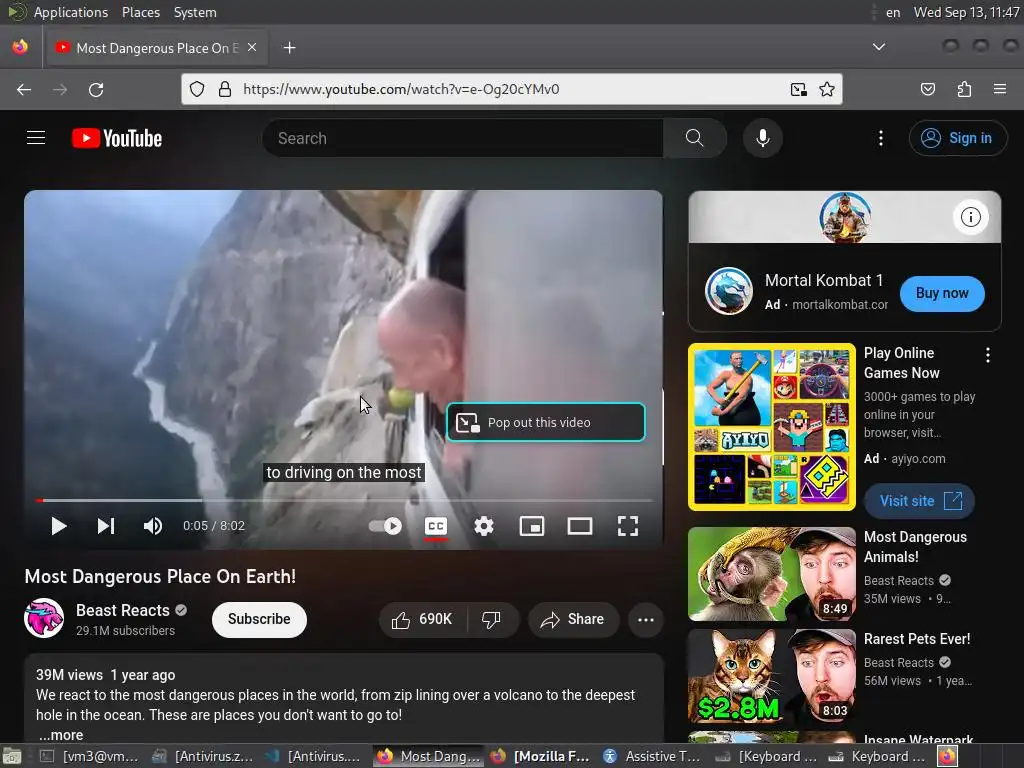
Task: Open the YouTube guide hamburger menu
Action: pos(36,138)
